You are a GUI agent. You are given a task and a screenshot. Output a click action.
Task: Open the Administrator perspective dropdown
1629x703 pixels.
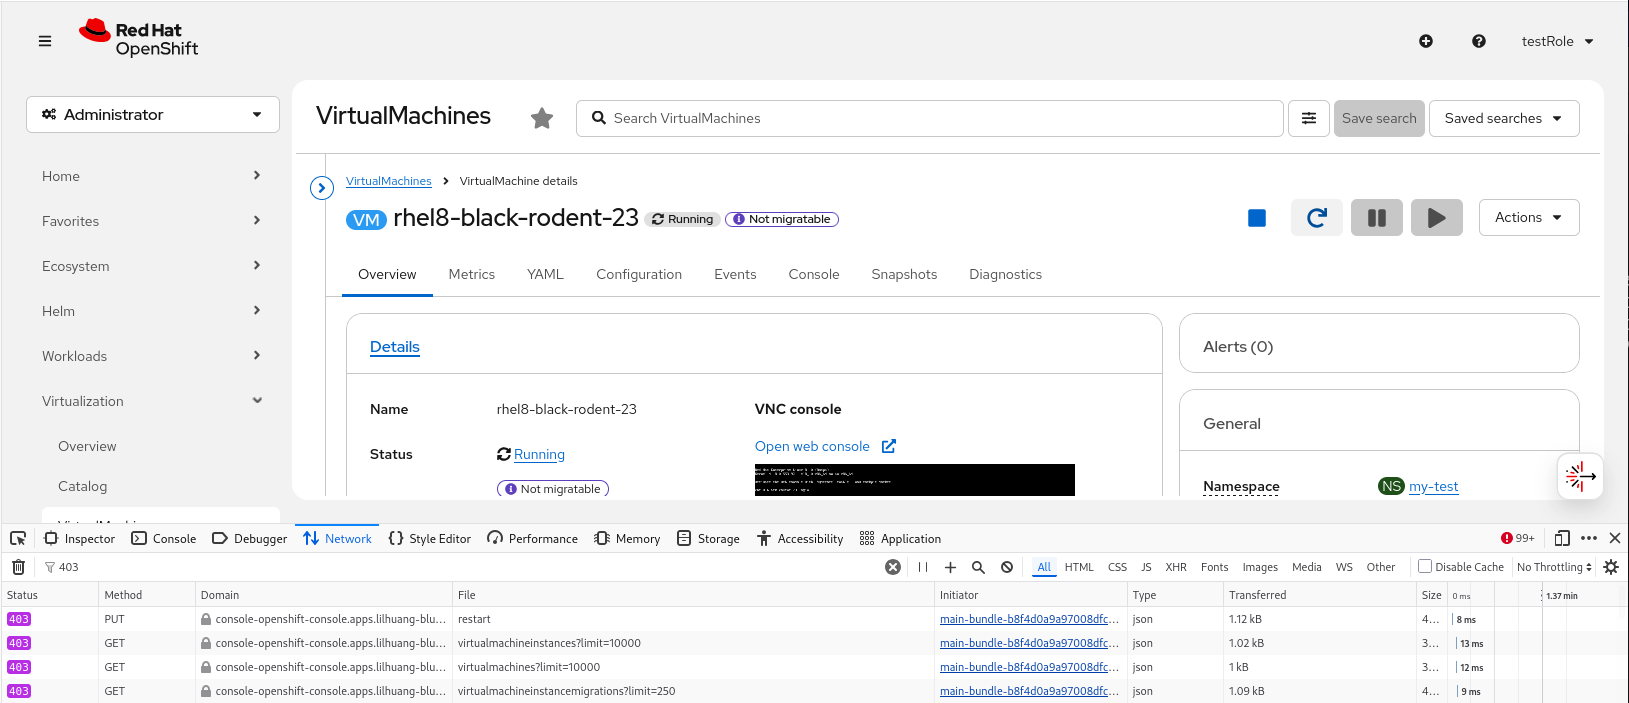[153, 115]
